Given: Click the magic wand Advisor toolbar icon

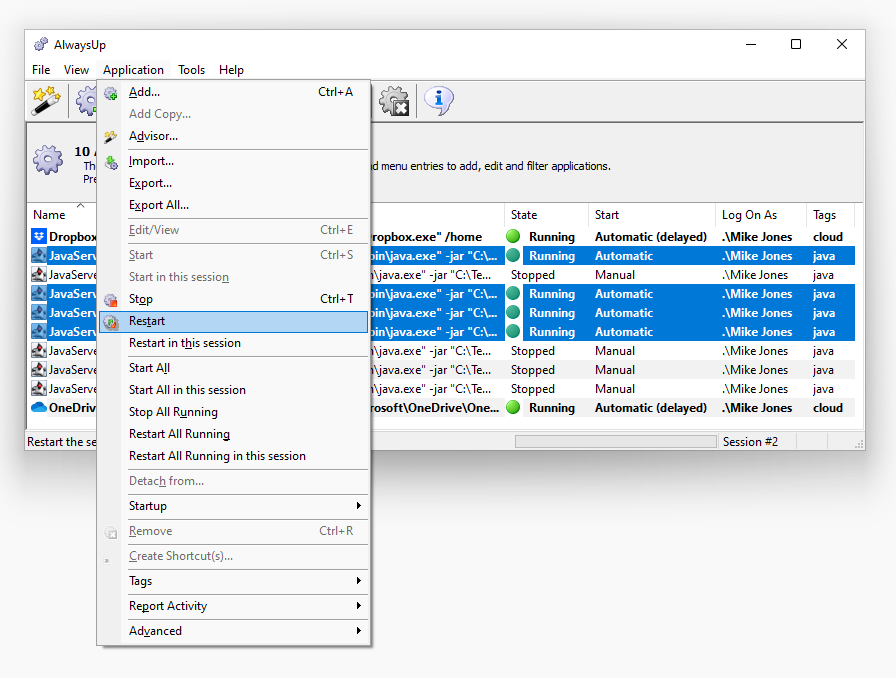Looking at the screenshot, I should coord(46,100).
